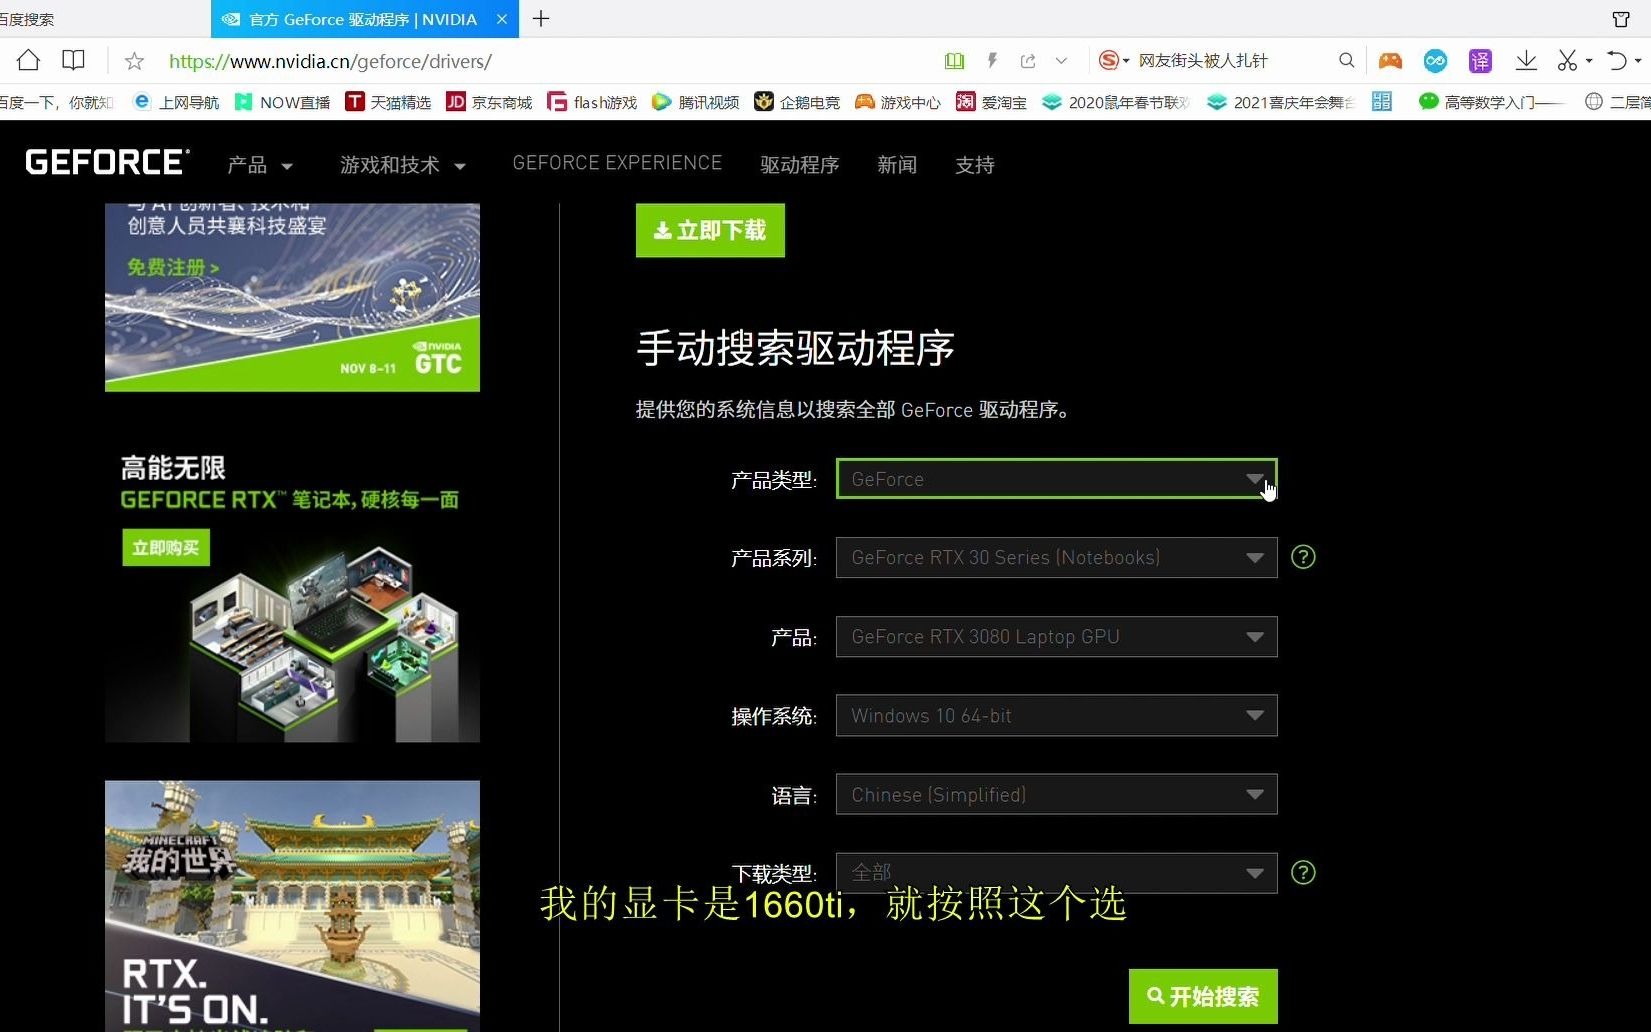1651x1032 pixels.
Task: Click the undo closed tab icon
Action: [1617, 61]
